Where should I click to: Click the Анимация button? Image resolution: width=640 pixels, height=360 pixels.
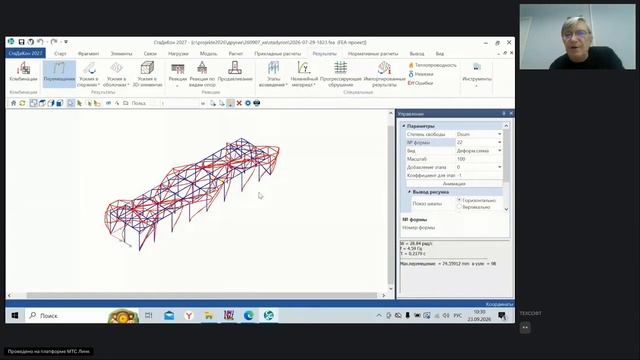454,184
